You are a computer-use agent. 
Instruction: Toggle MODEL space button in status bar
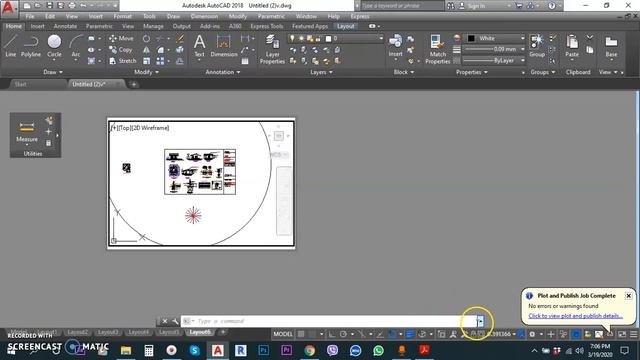[283, 334]
